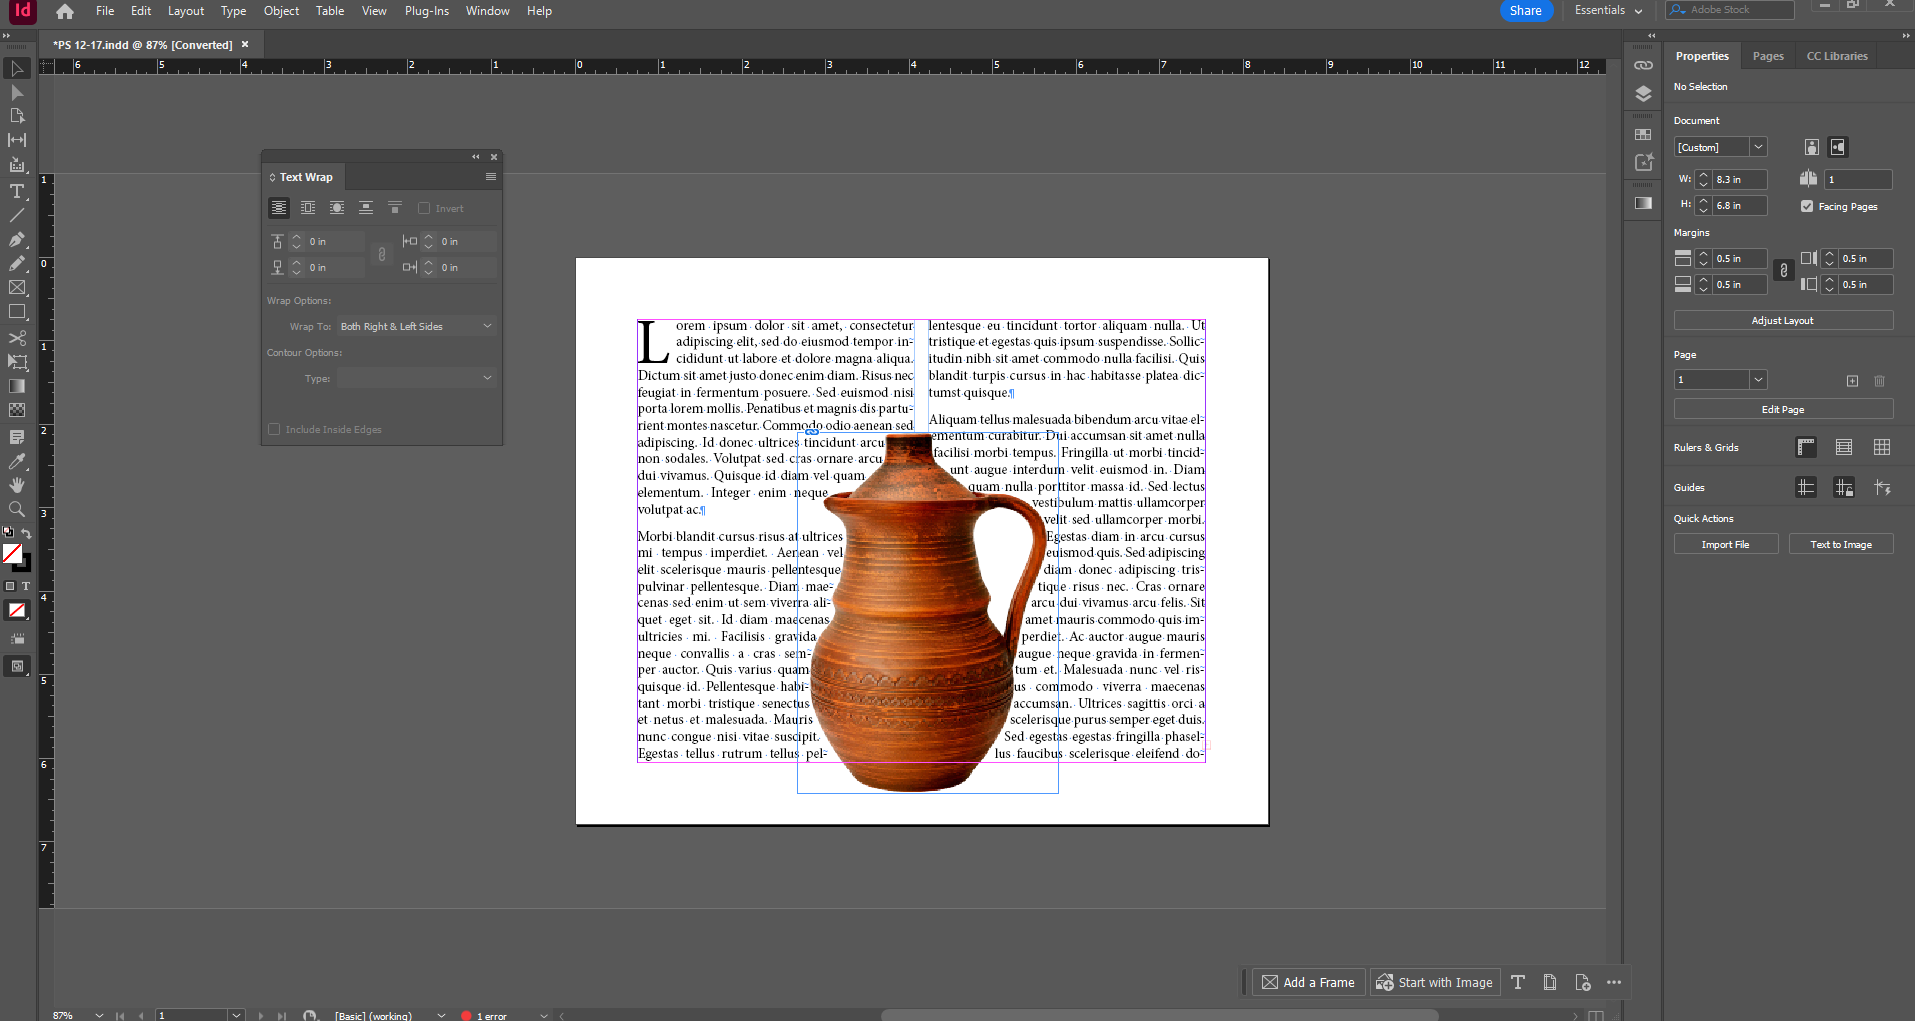Click the document Width field

(1739, 179)
